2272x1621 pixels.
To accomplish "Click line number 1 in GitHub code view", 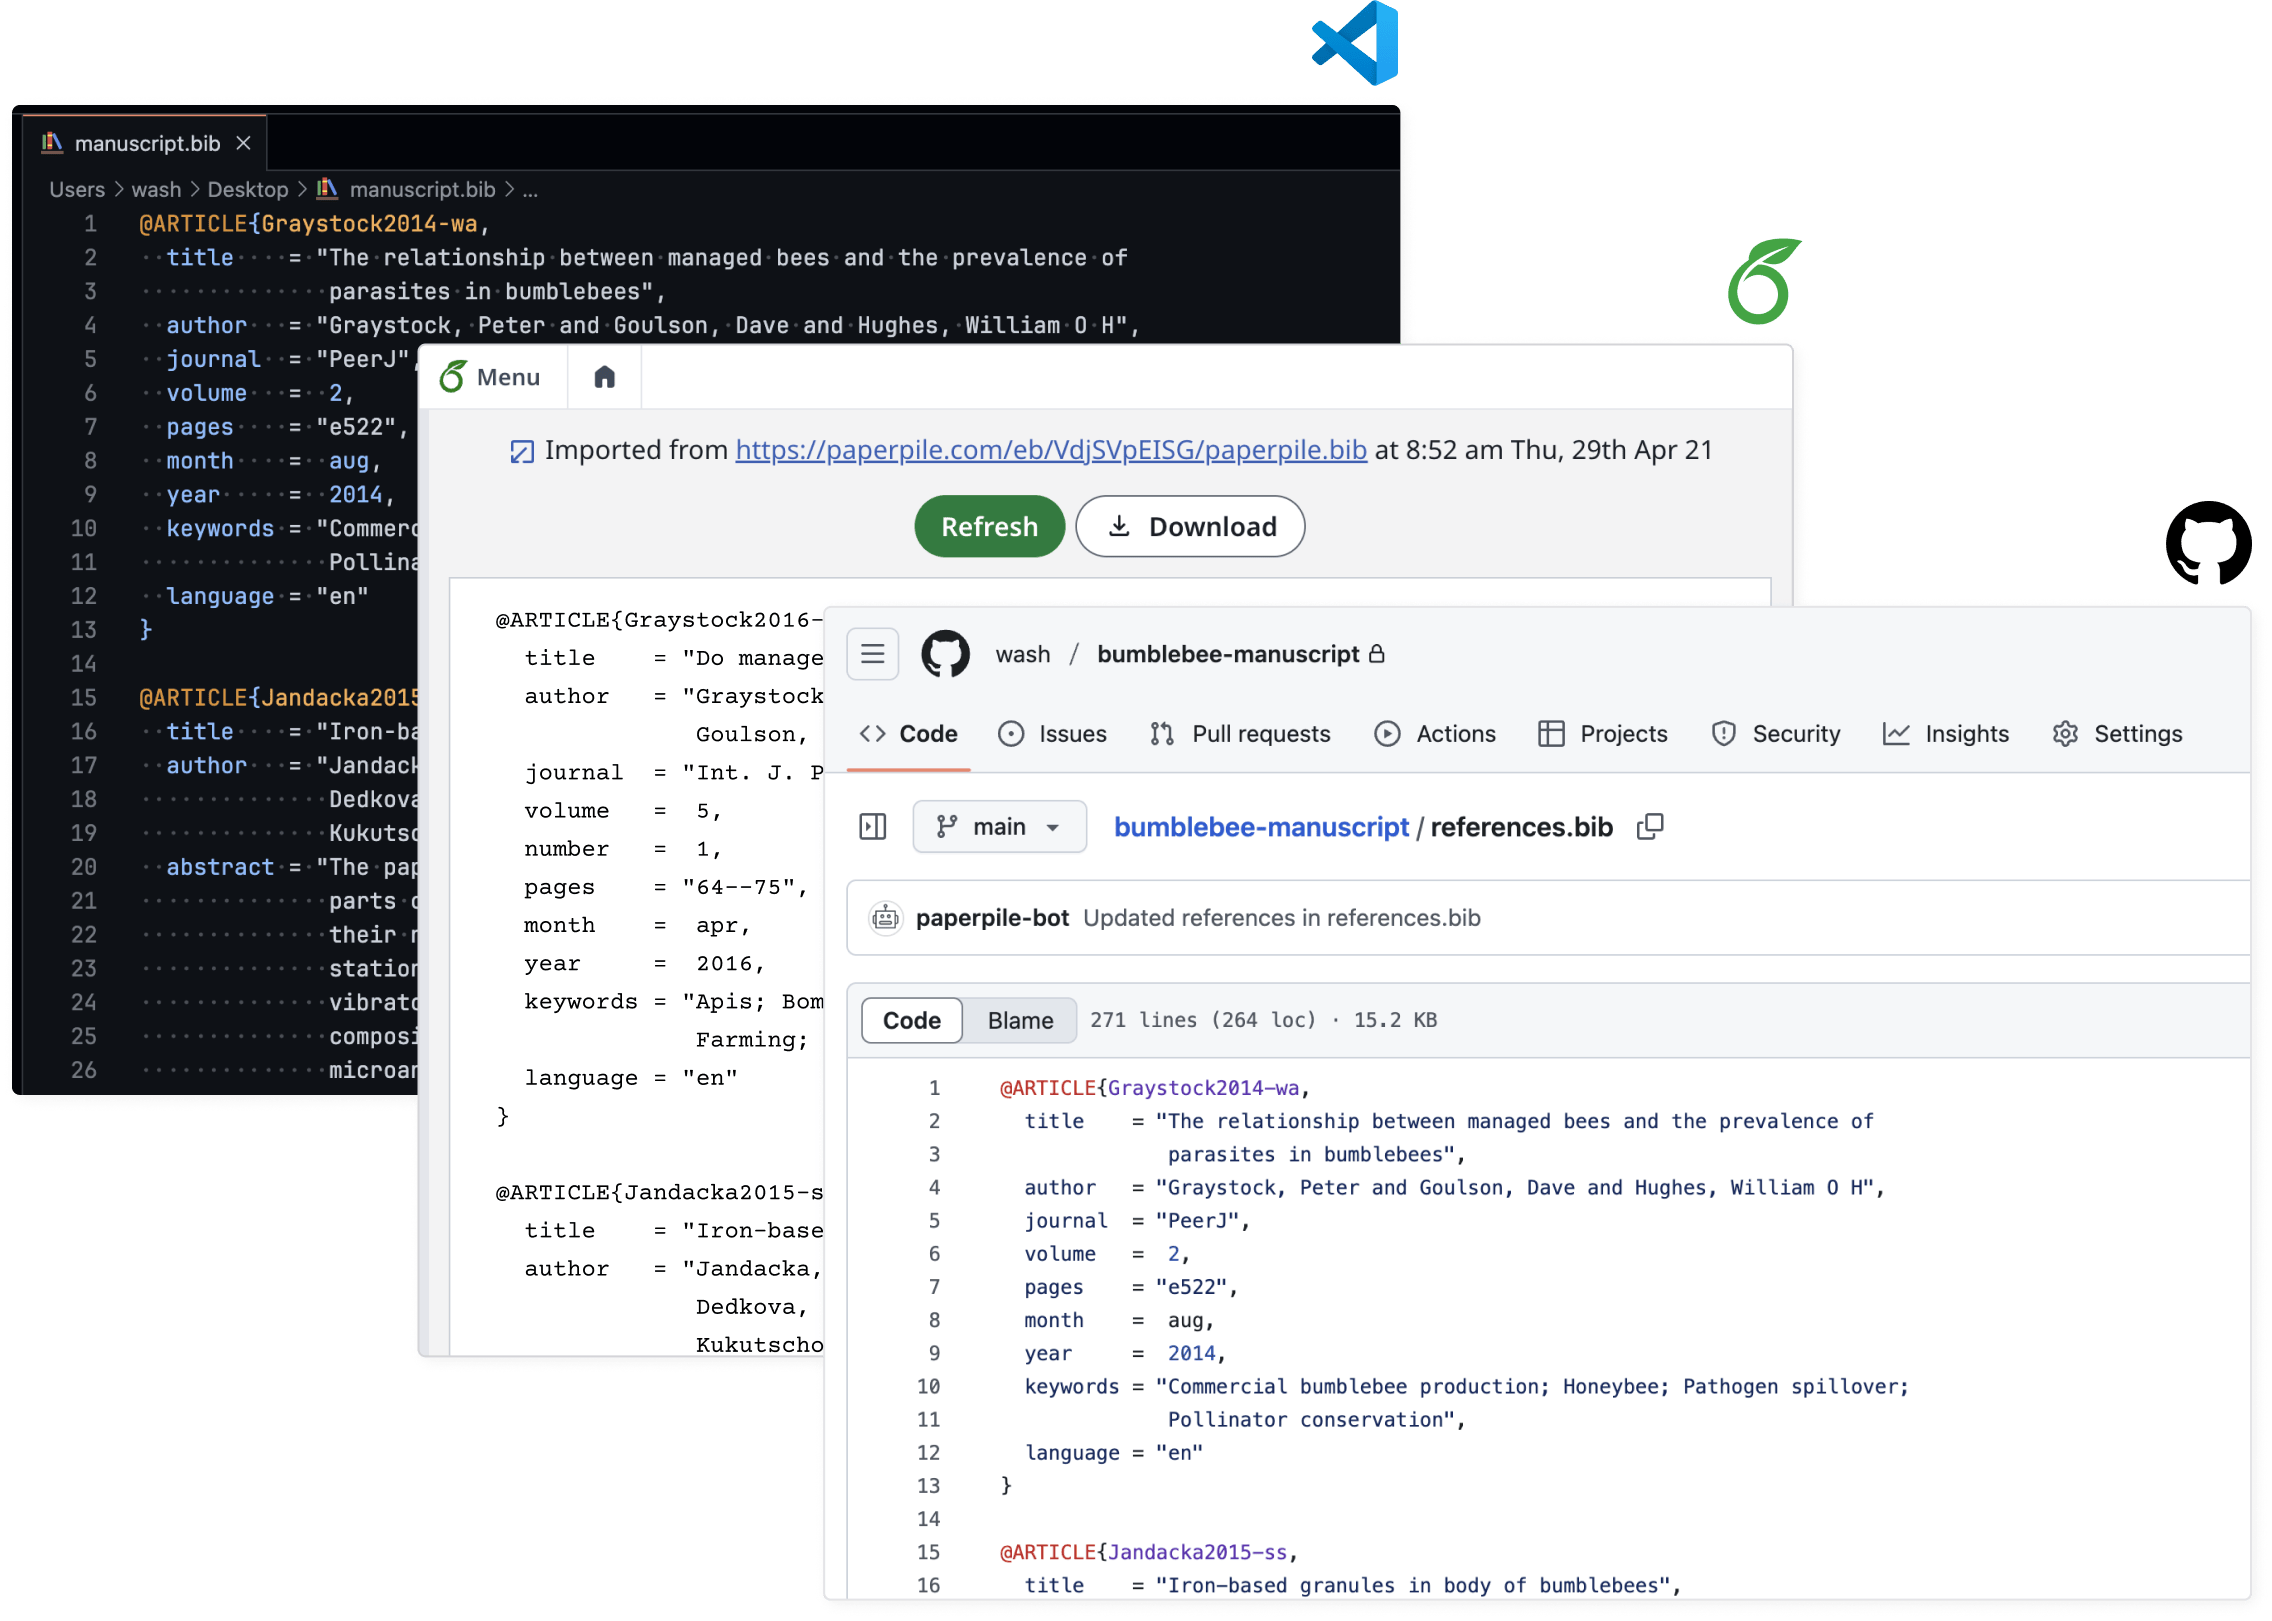I will pos(933,1088).
